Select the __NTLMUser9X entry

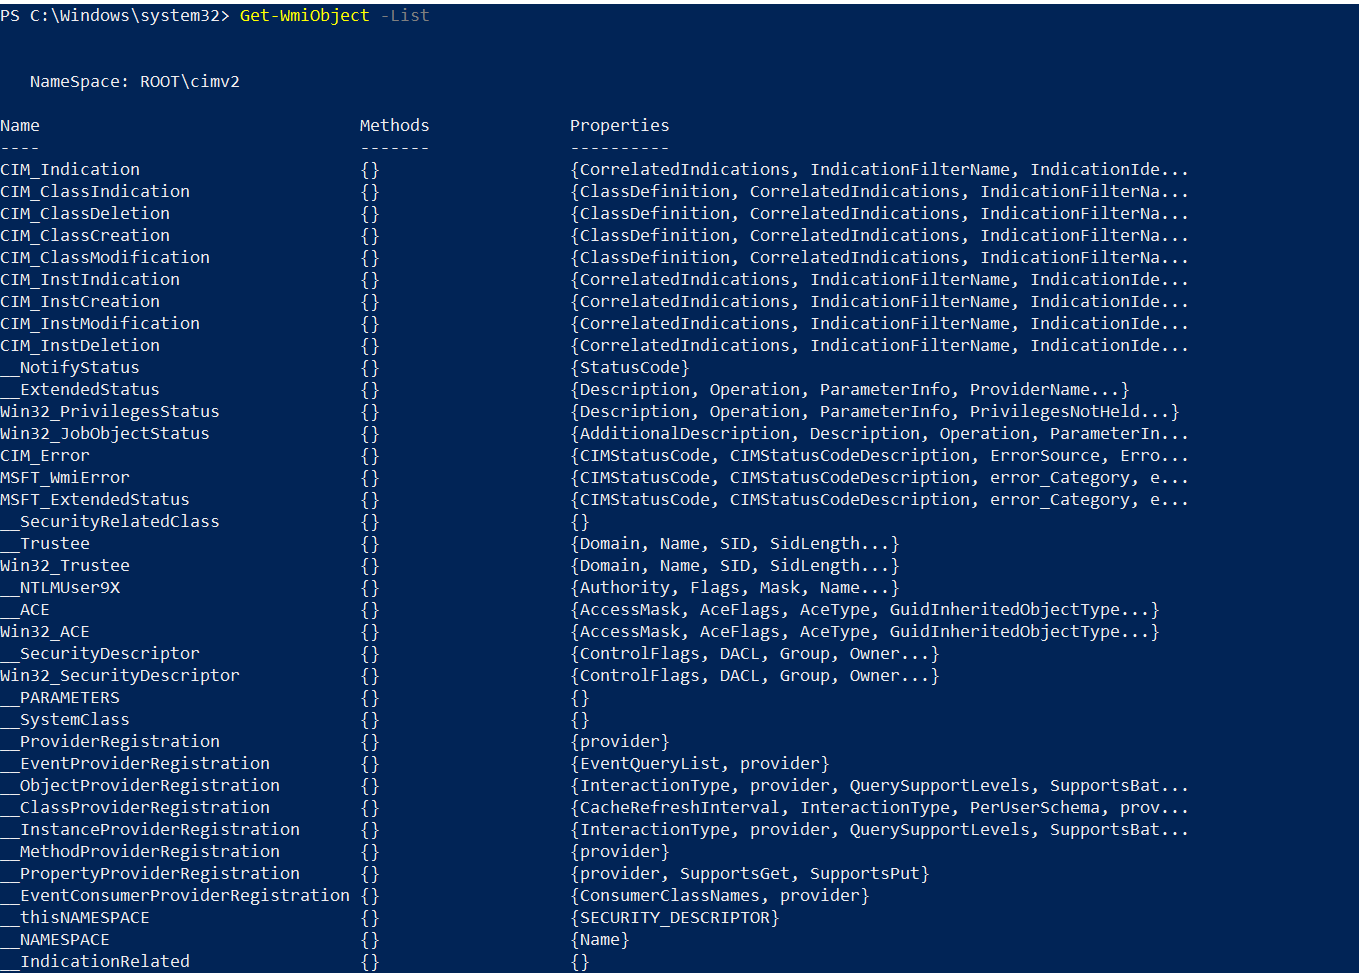pos(61,587)
